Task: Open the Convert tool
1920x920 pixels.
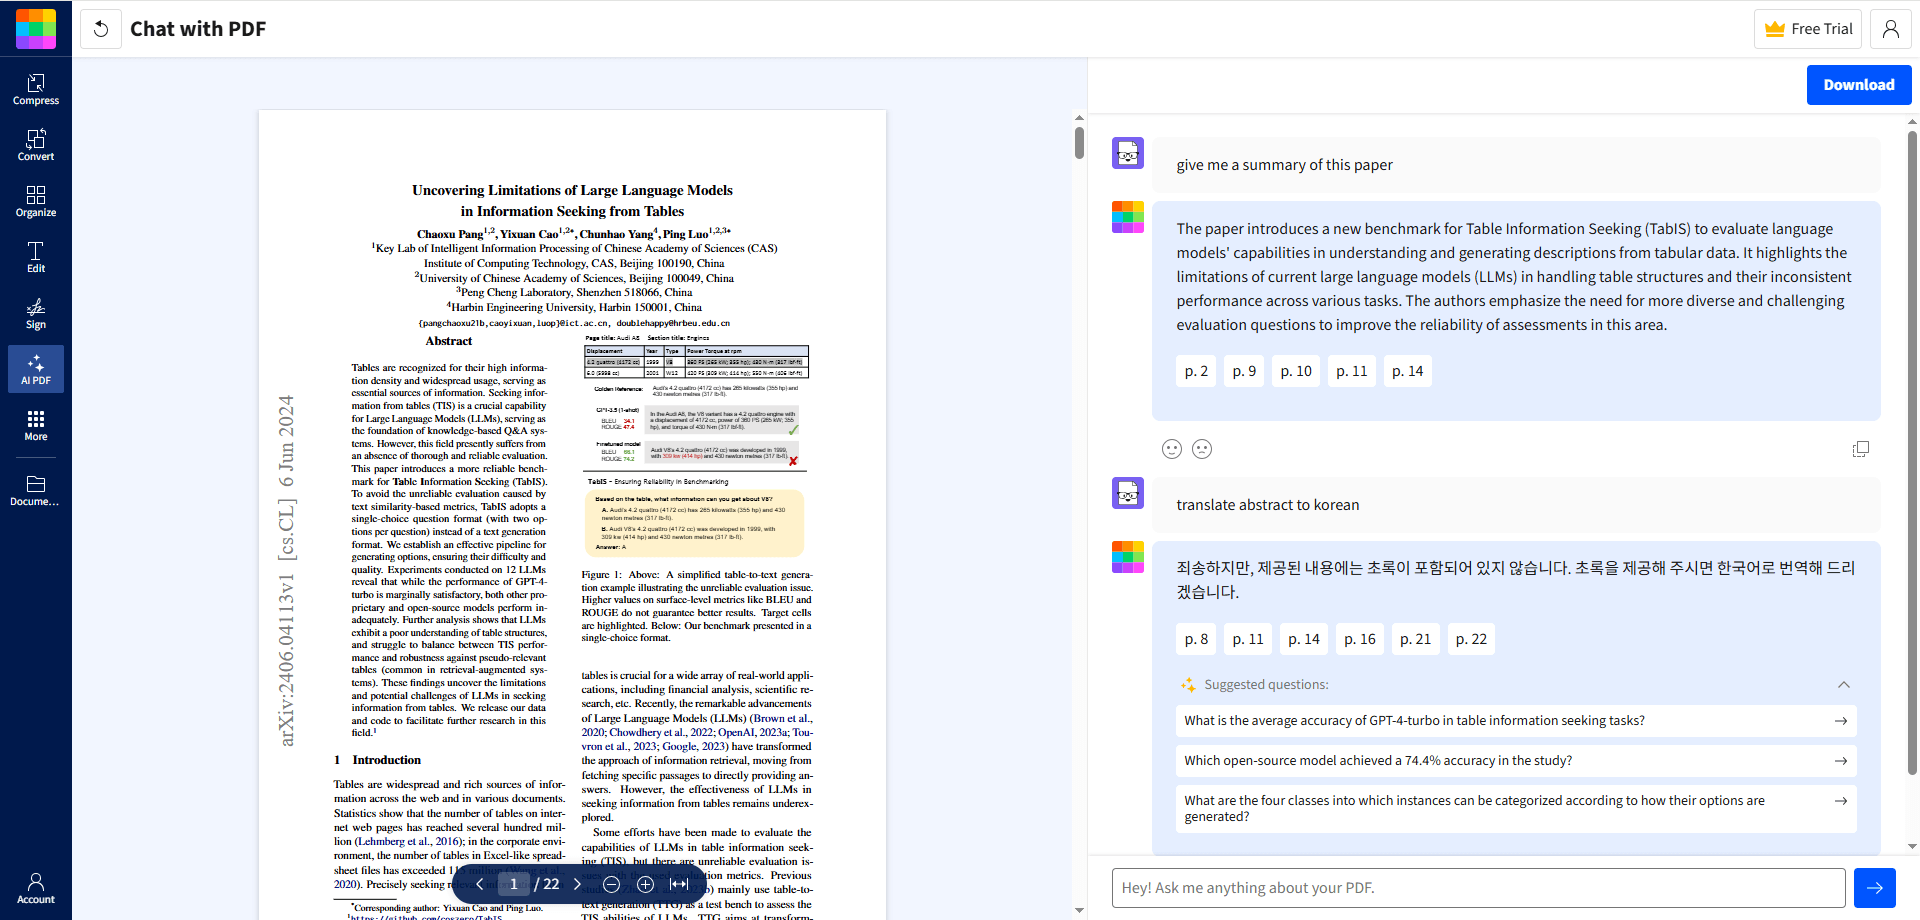Action: (36, 145)
